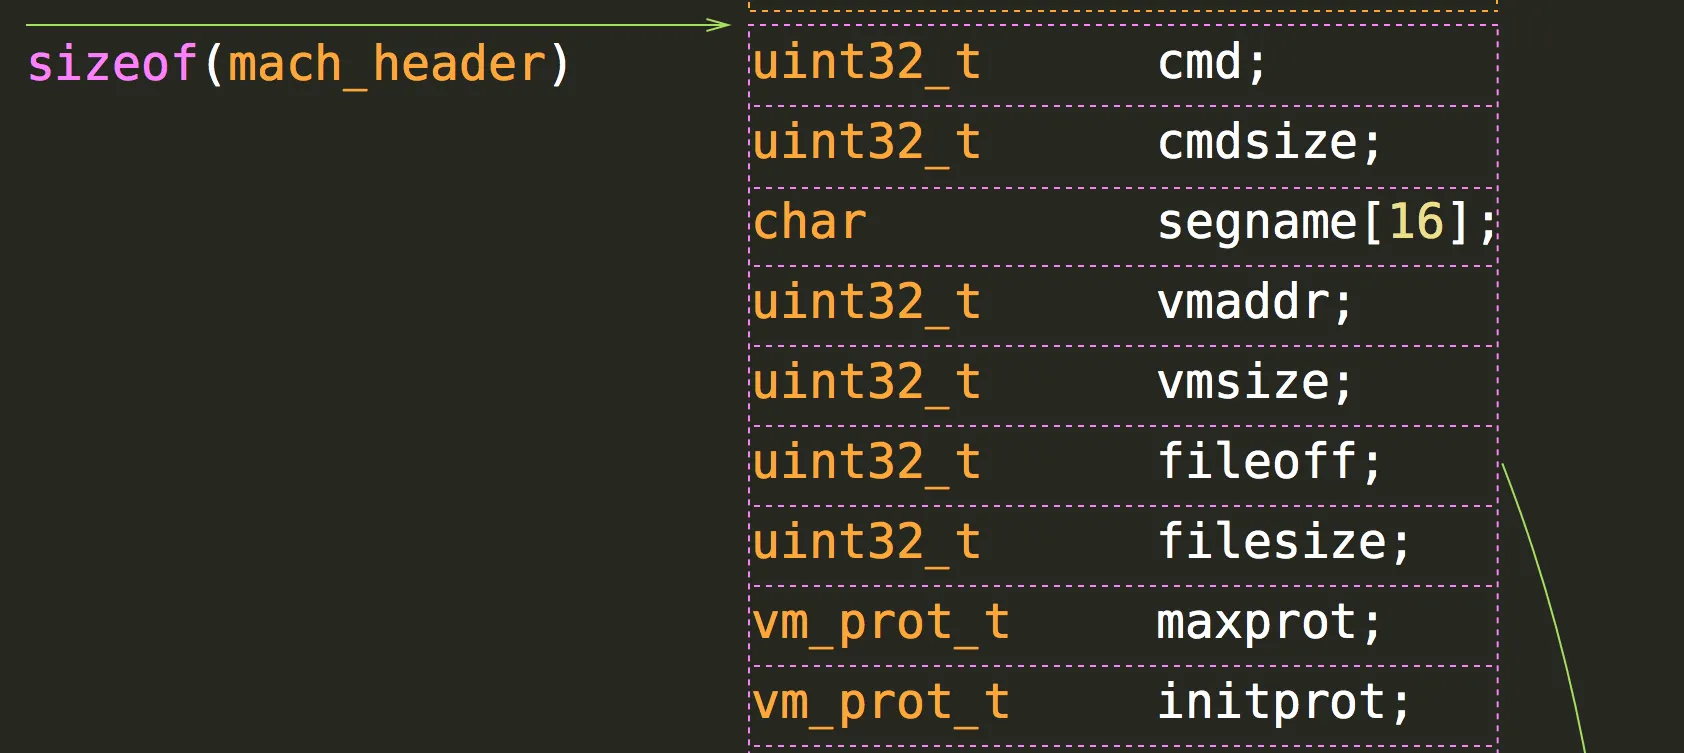Click the vmaddr field name
The image size is (1684, 753).
(1254, 302)
